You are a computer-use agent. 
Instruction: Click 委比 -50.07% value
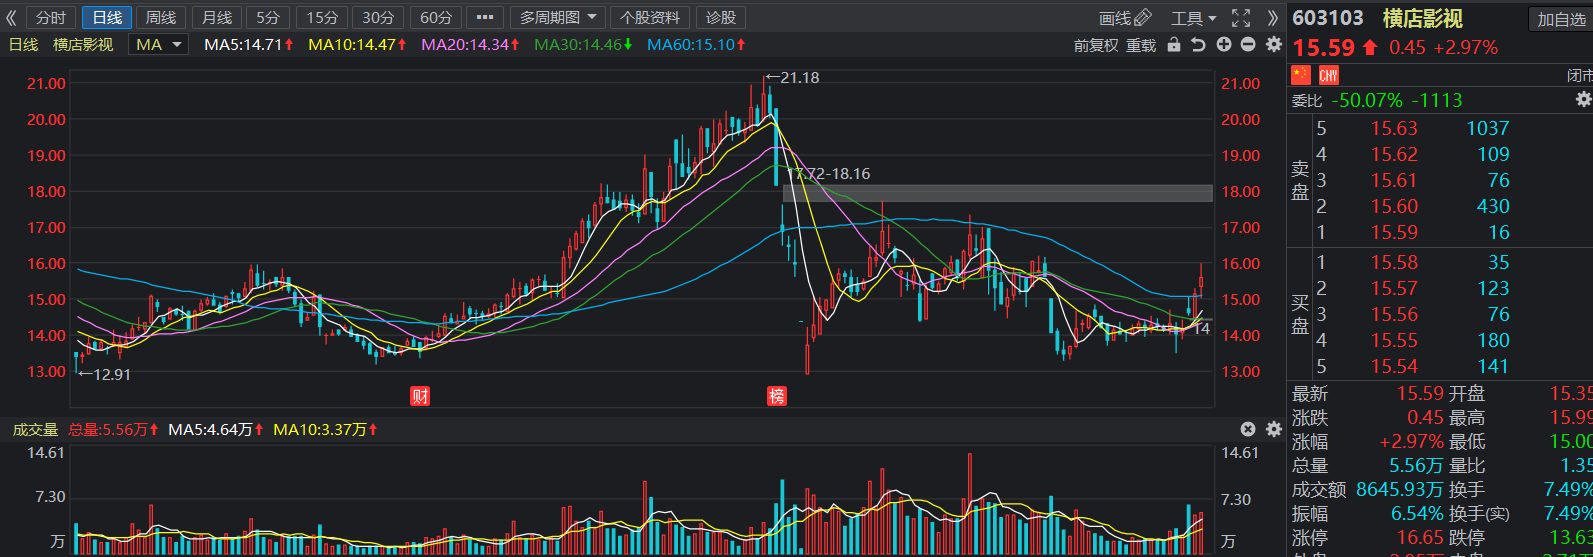1367,100
